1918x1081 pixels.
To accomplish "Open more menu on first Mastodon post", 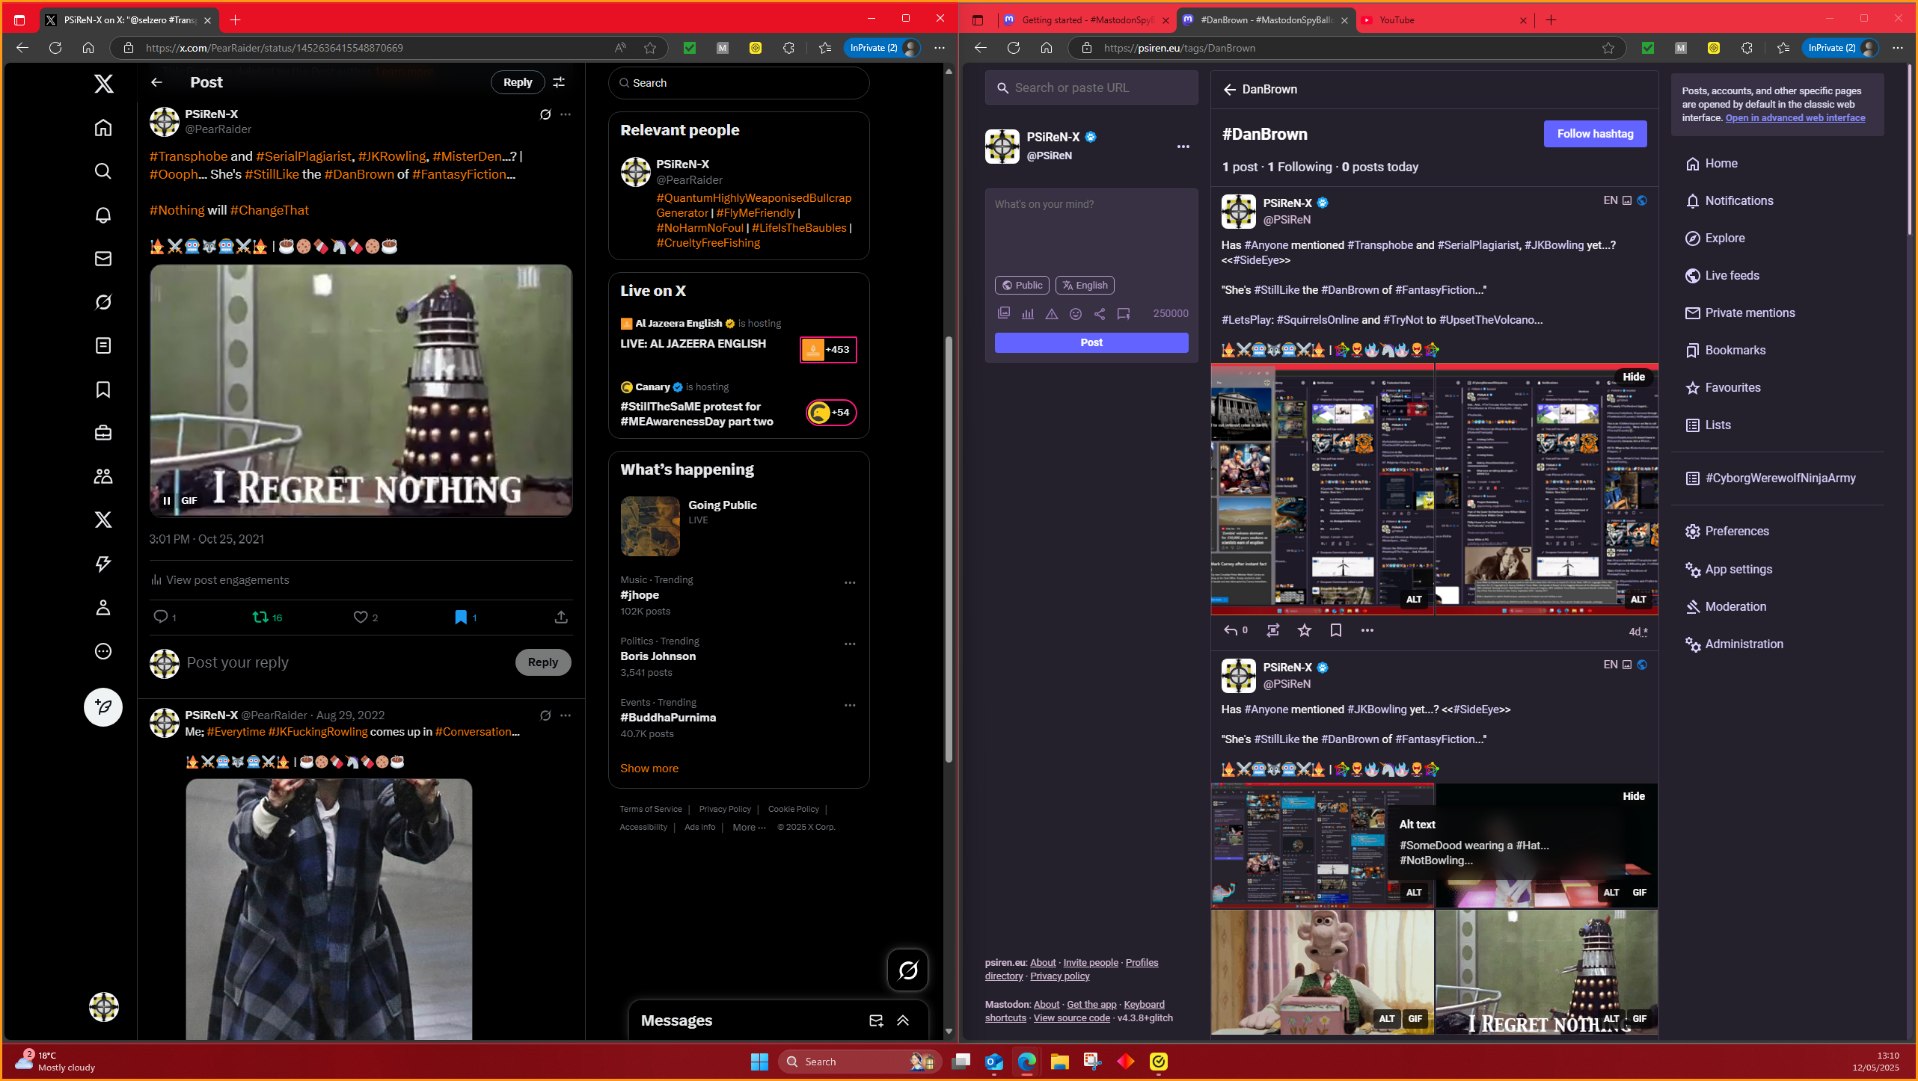I will click(1367, 630).
